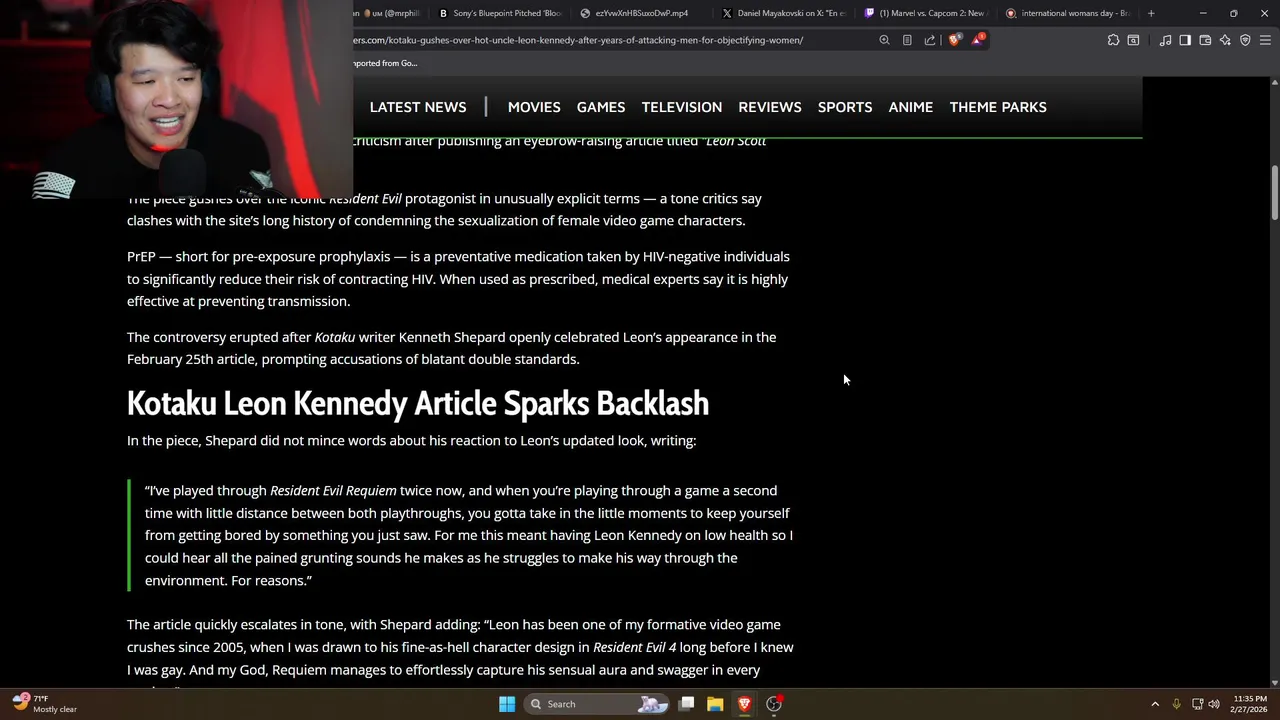Open clock showing 11:35 PM in taskbar

(1249, 704)
